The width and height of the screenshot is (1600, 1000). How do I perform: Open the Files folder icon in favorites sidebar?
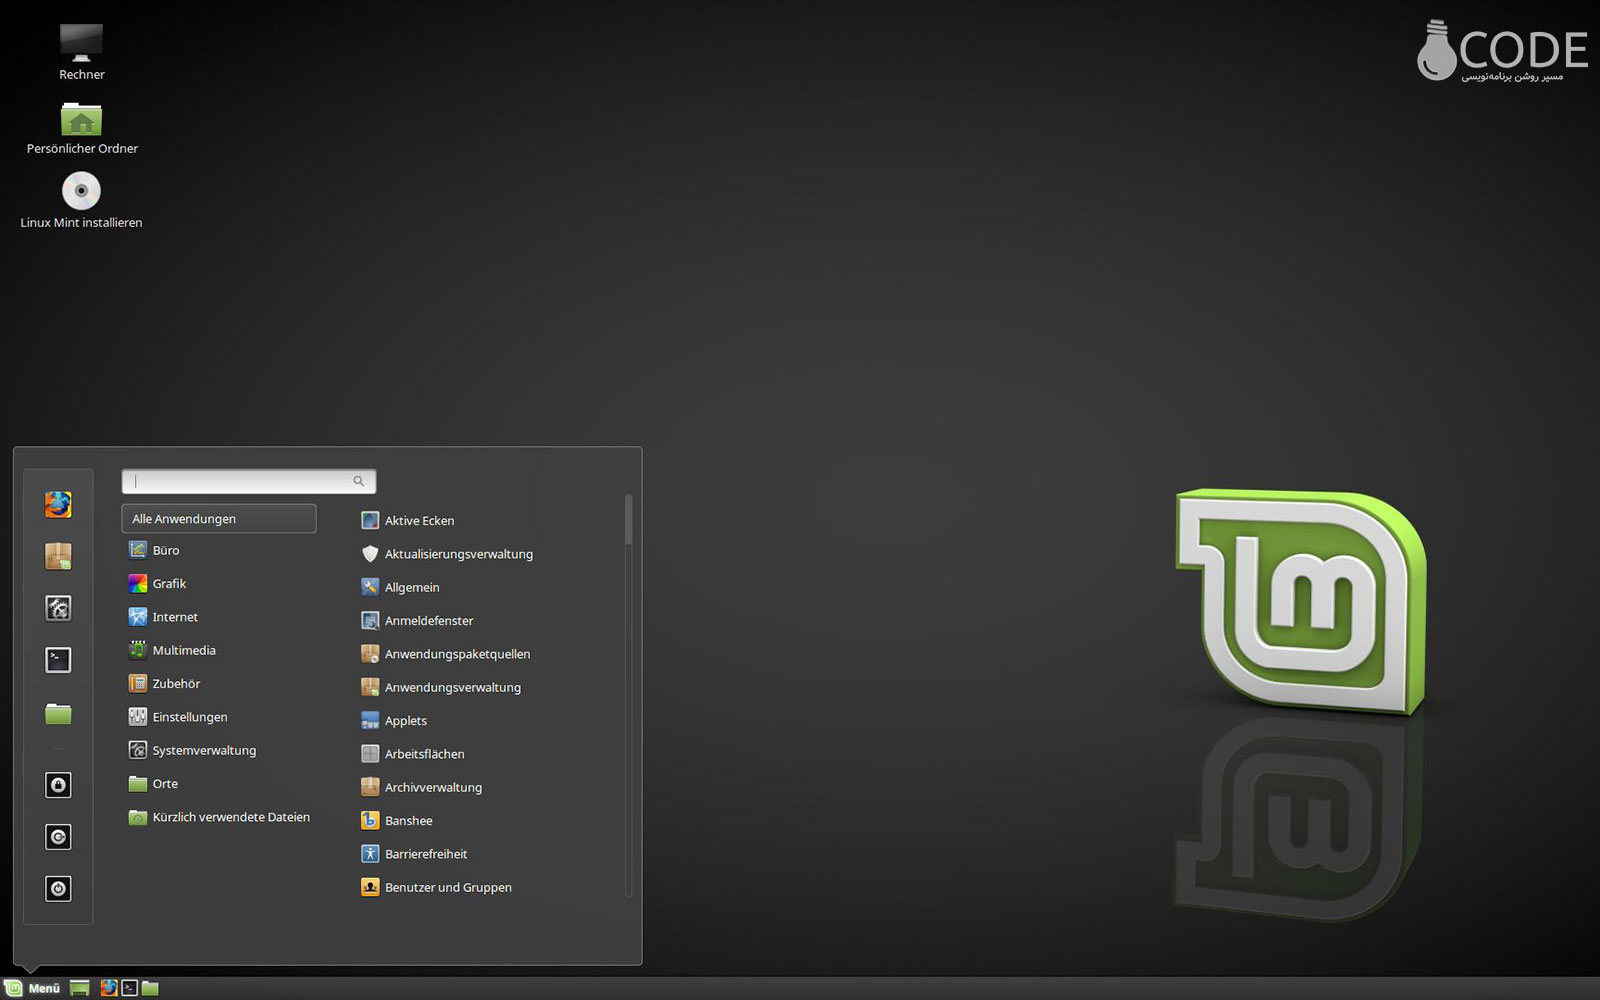(58, 713)
